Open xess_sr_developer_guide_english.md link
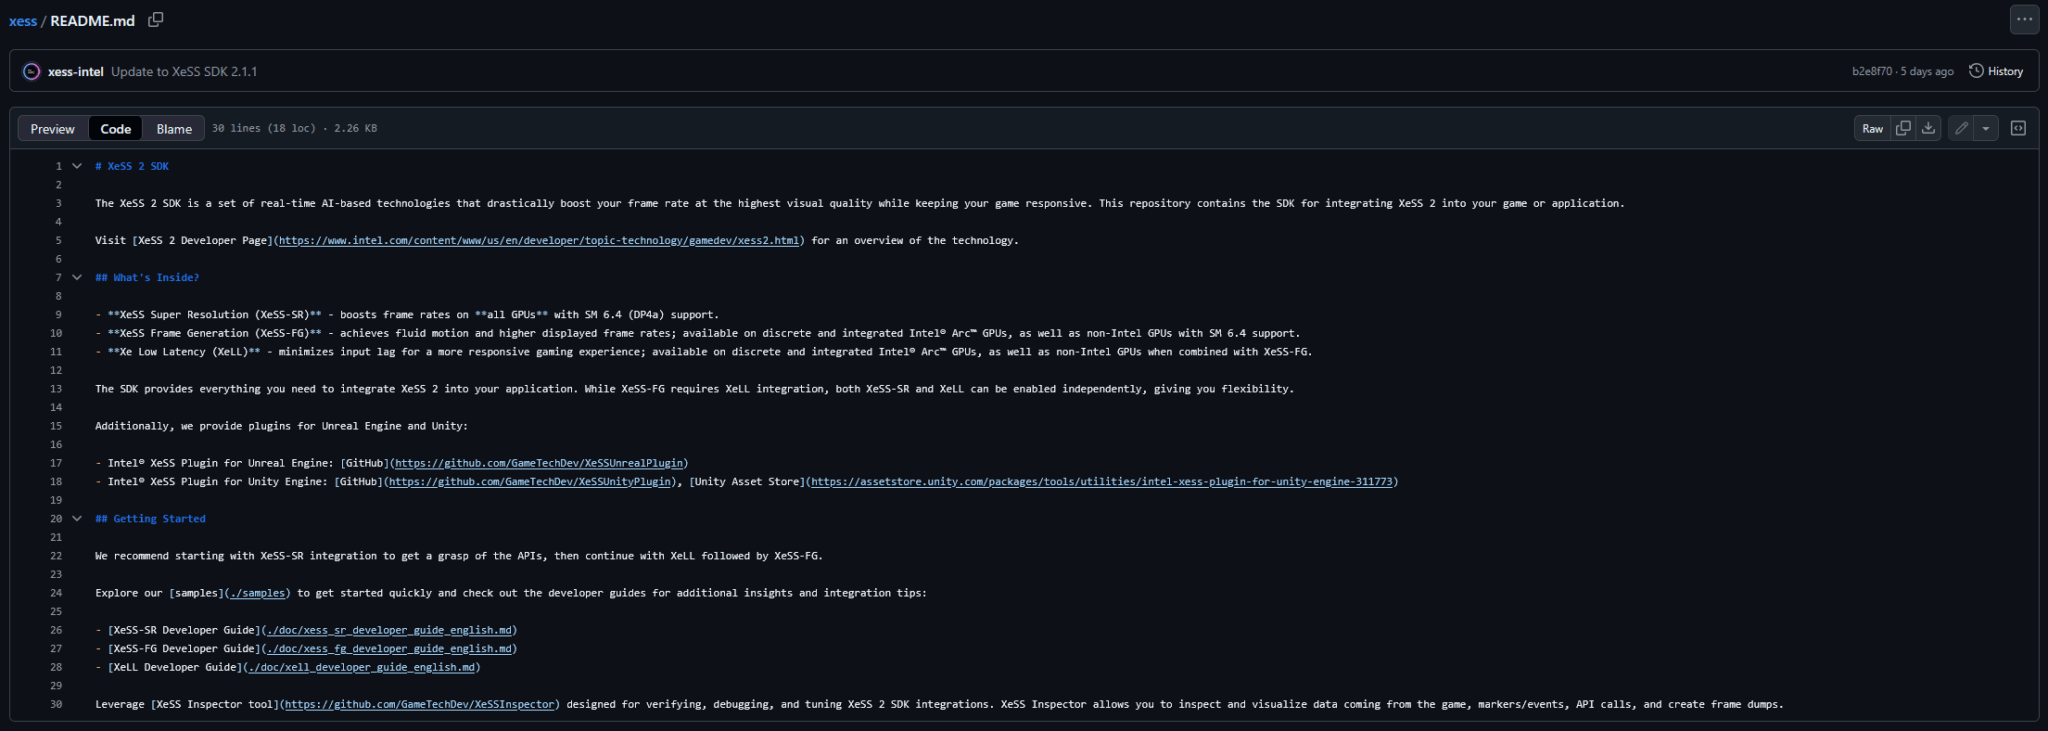The width and height of the screenshot is (2048, 731). coord(389,630)
